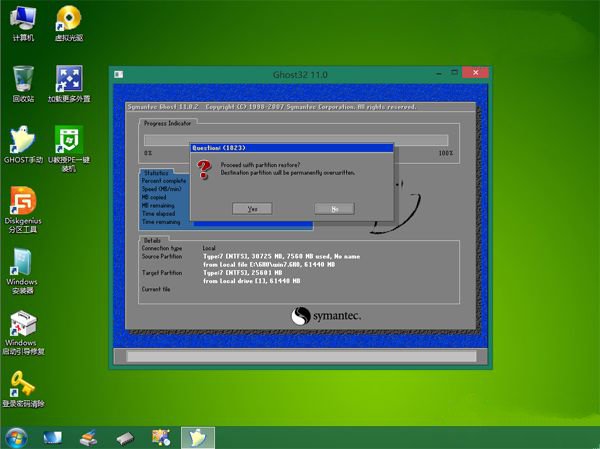Screen dimensions: 600x449
Task: Click the Progress Indicator bar
Action: tap(296, 140)
